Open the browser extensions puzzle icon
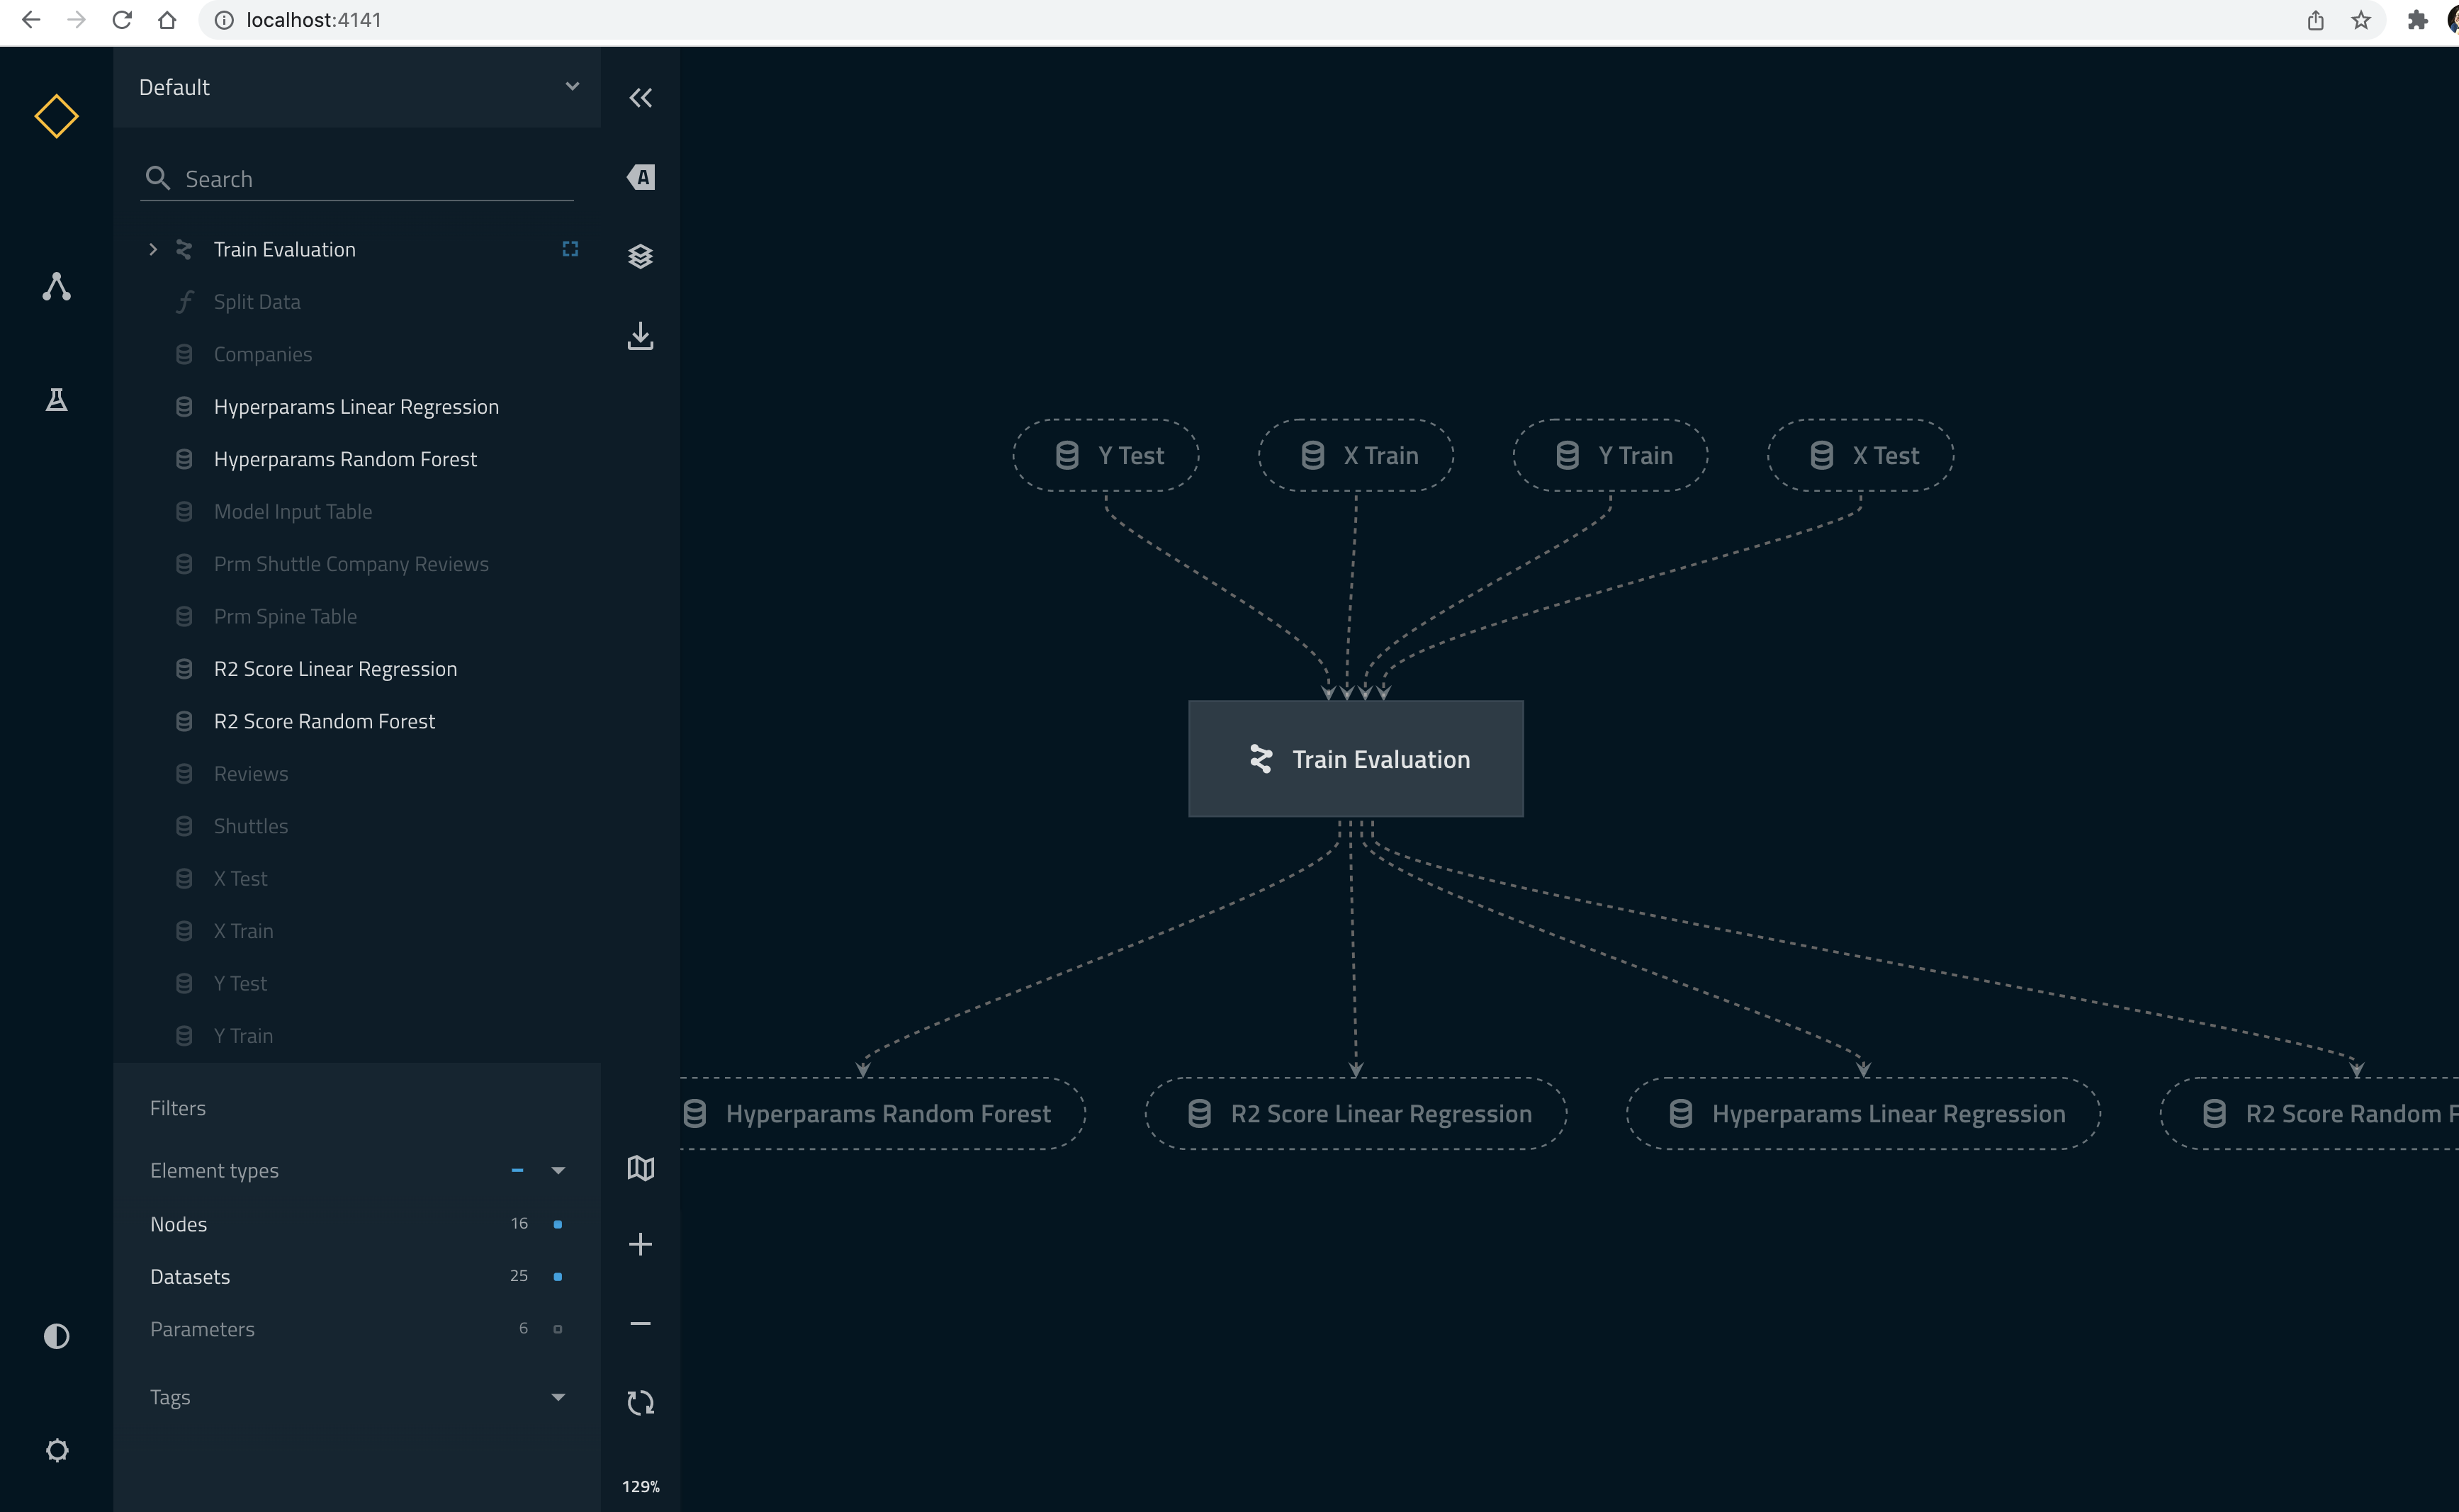This screenshot has height=1512, width=2459. (2417, 20)
